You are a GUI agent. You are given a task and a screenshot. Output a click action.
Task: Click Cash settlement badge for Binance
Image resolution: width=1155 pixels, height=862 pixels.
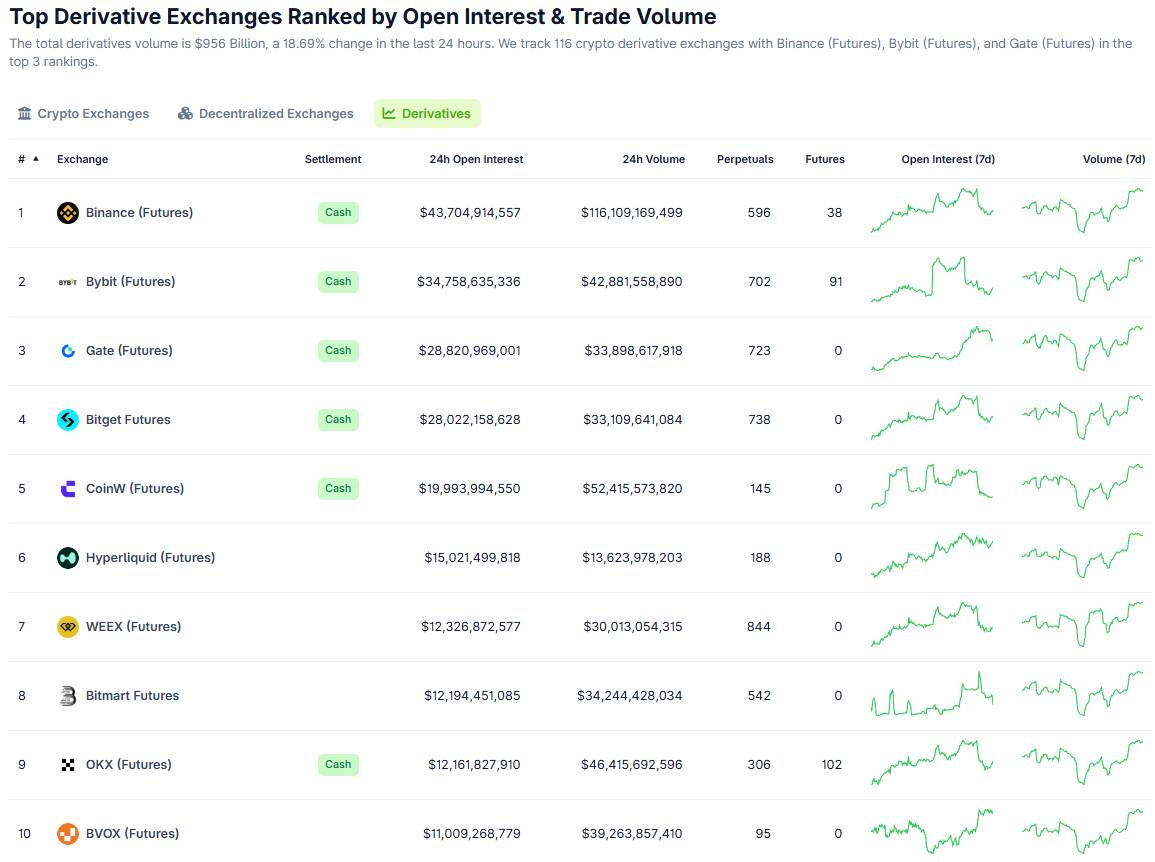[338, 213]
